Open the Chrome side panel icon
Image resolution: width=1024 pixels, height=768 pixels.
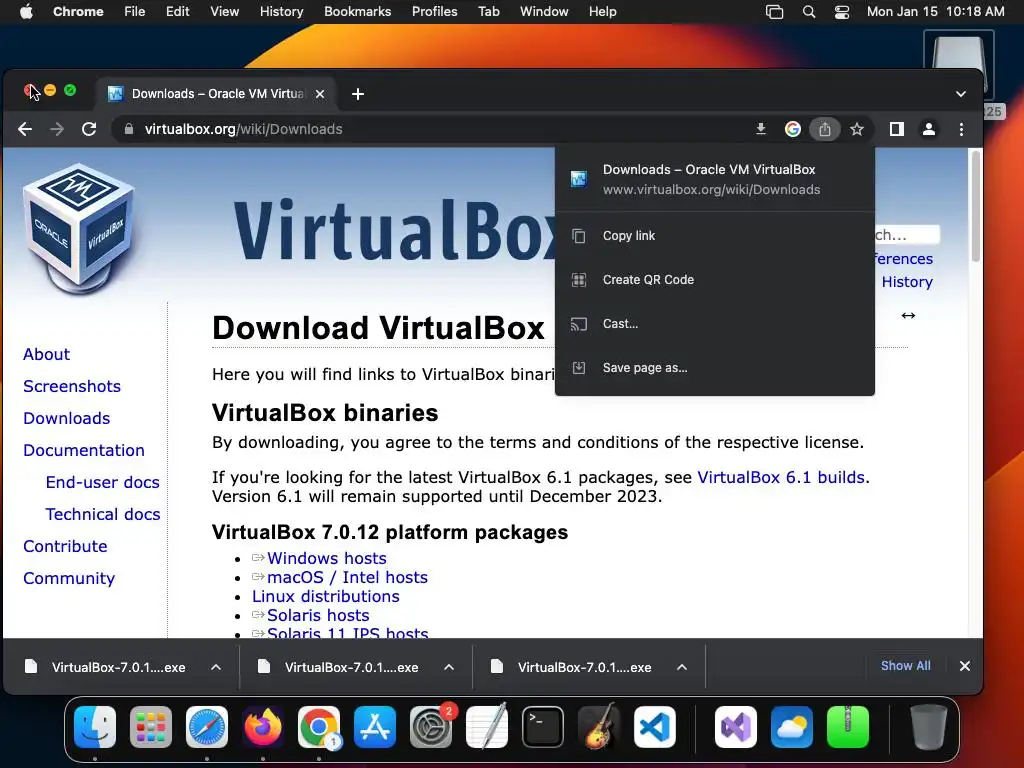pyautogui.click(x=897, y=129)
